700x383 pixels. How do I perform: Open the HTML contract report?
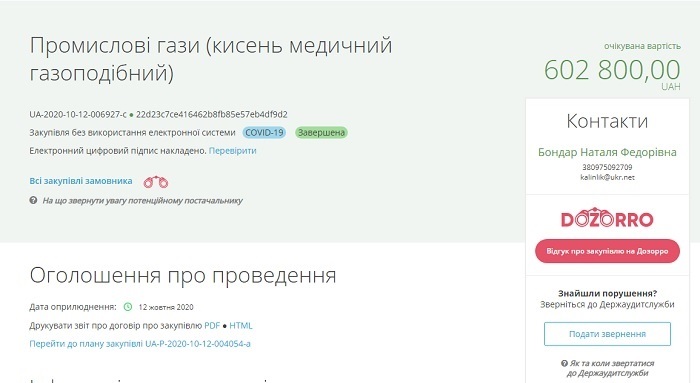click(241, 325)
